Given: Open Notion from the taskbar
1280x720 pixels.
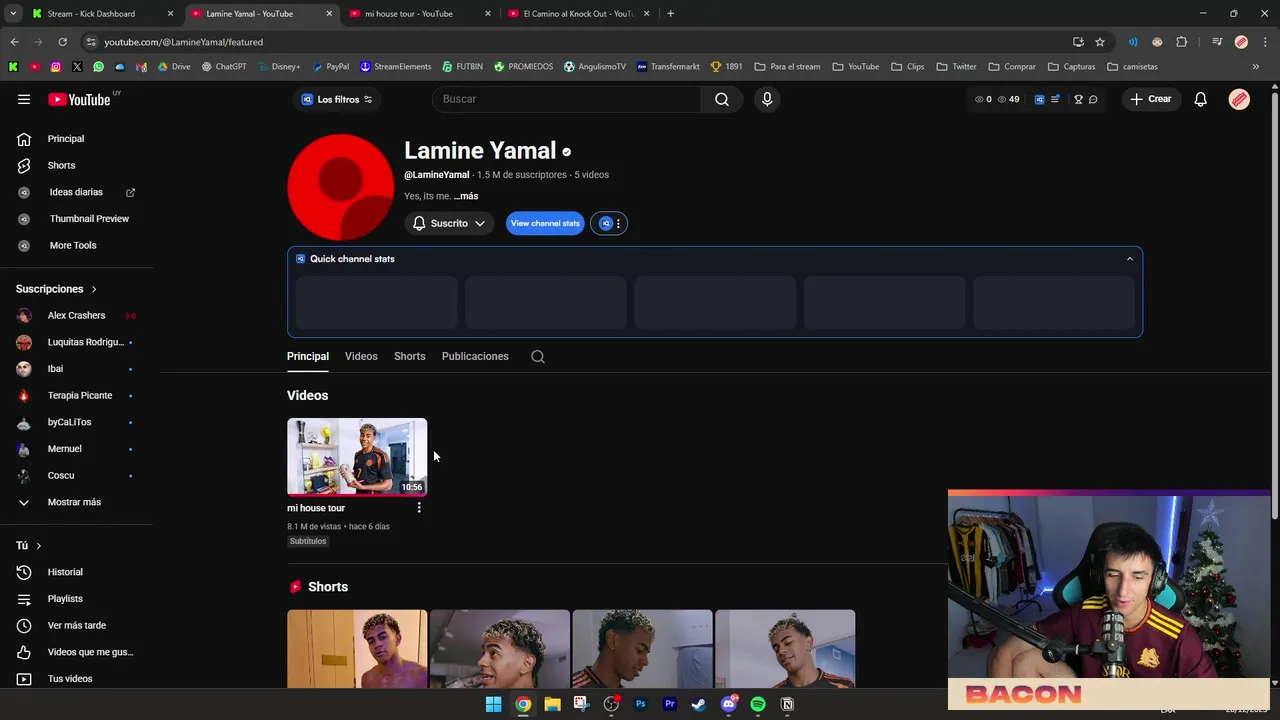Looking at the screenshot, I should pyautogui.click(x=787, y=704).
